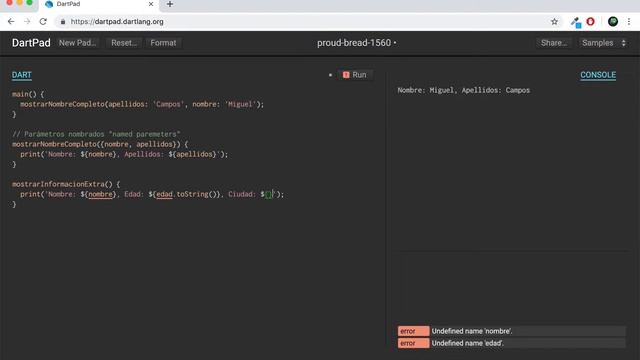The image size is (640, 360).
Task: Select the DartPad browser tab
Action: (100, 4)
